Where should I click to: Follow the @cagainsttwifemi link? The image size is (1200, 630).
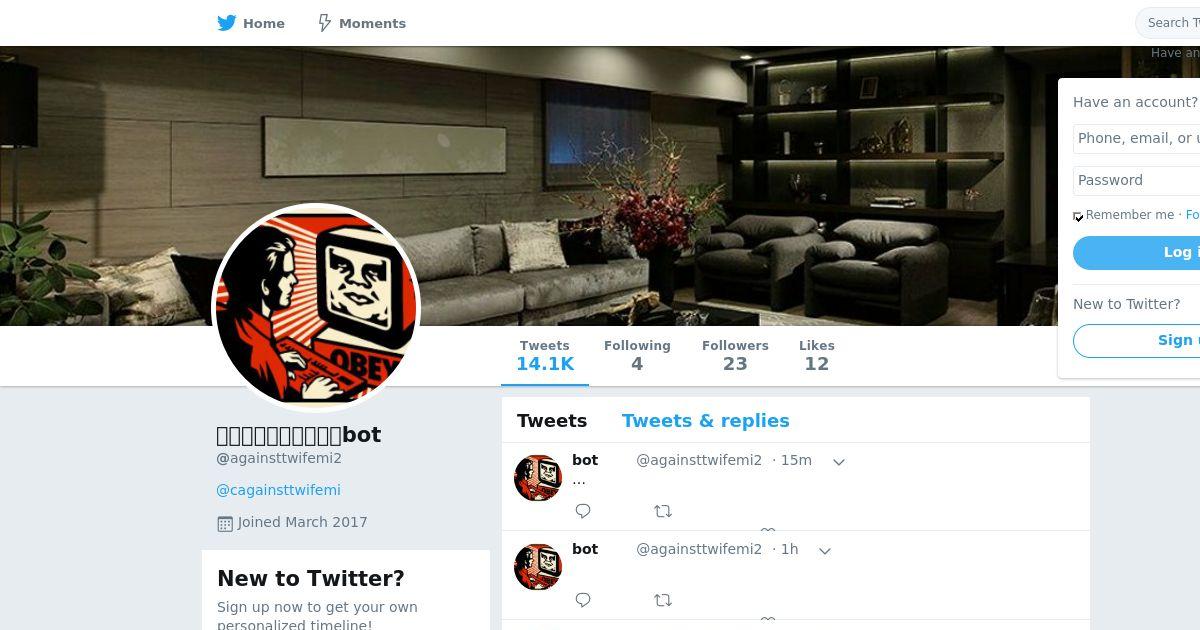coord(278,490)
